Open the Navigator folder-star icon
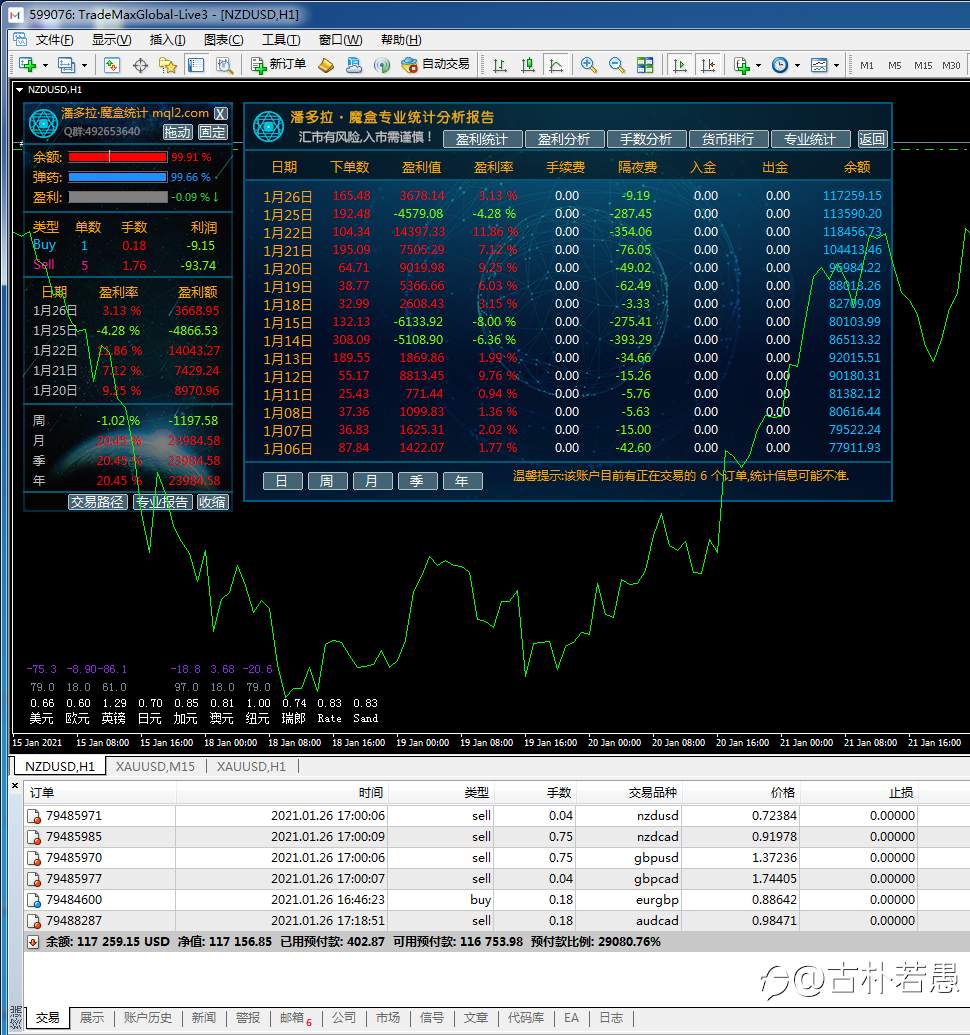This screenshot has width=970, height=1035. tap(168, 65)
